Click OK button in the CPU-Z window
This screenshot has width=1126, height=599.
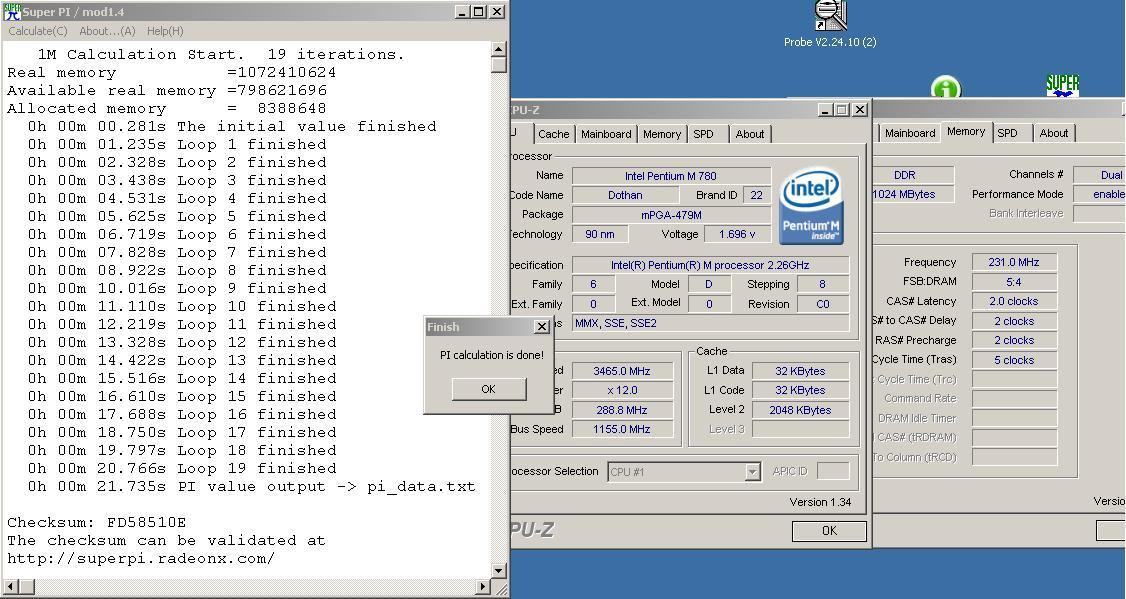click(x=829, y=531)
